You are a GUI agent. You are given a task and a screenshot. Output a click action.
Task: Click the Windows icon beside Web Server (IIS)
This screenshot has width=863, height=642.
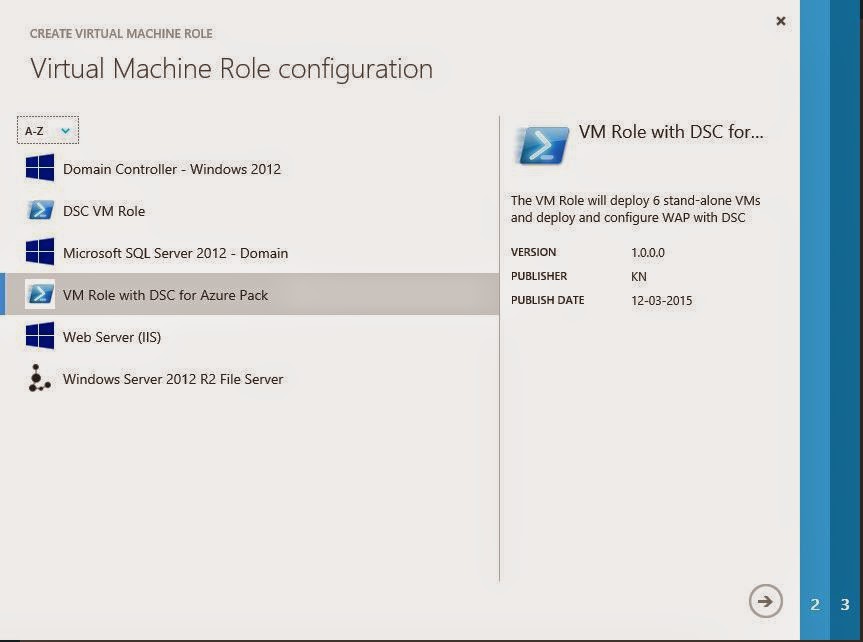(40, 336)
